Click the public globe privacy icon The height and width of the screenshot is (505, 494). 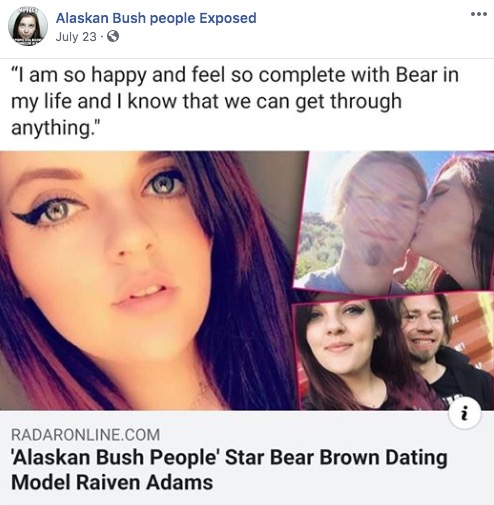[x=113, y=36]
